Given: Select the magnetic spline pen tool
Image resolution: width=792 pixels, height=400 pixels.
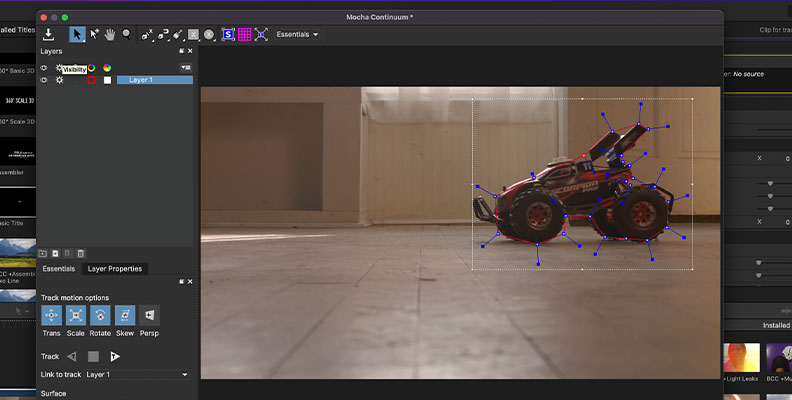Looking at the screenshot, I should [x=163, y=34].
